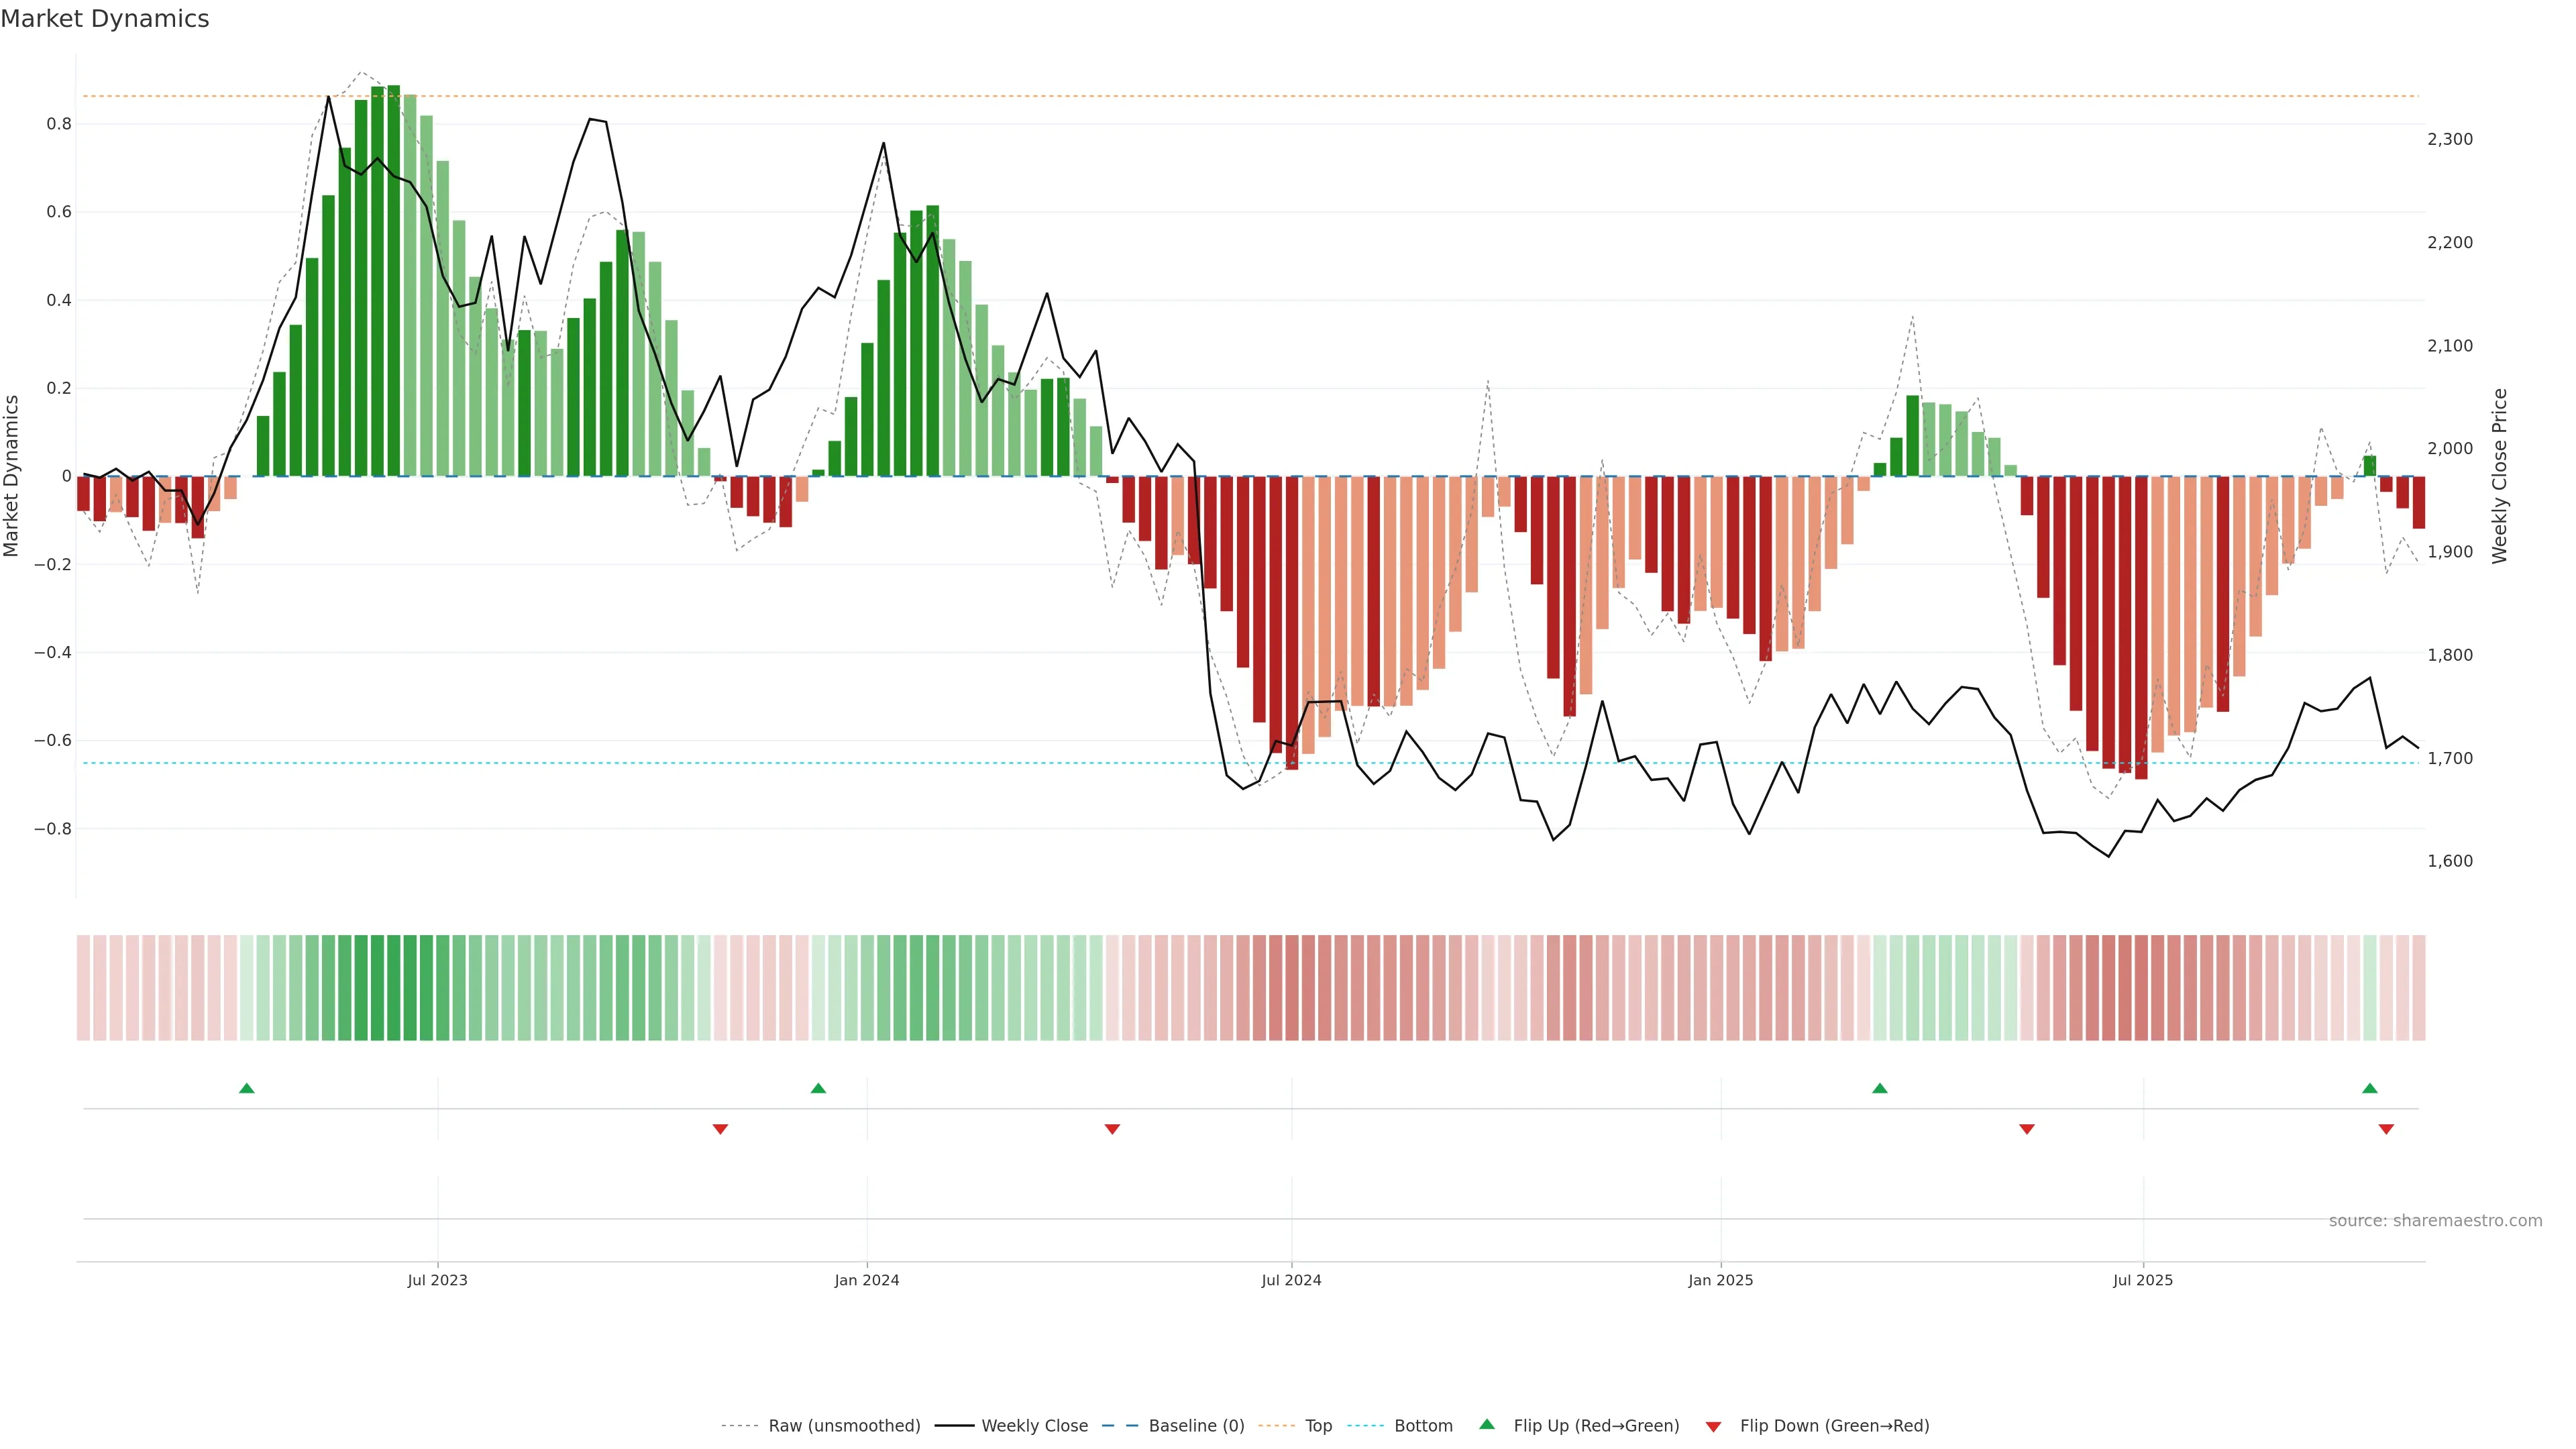This screenshot has height=1449, width=2576.
Task: Click the darkest green cell in the heat strip
Action: coord(393,988)
